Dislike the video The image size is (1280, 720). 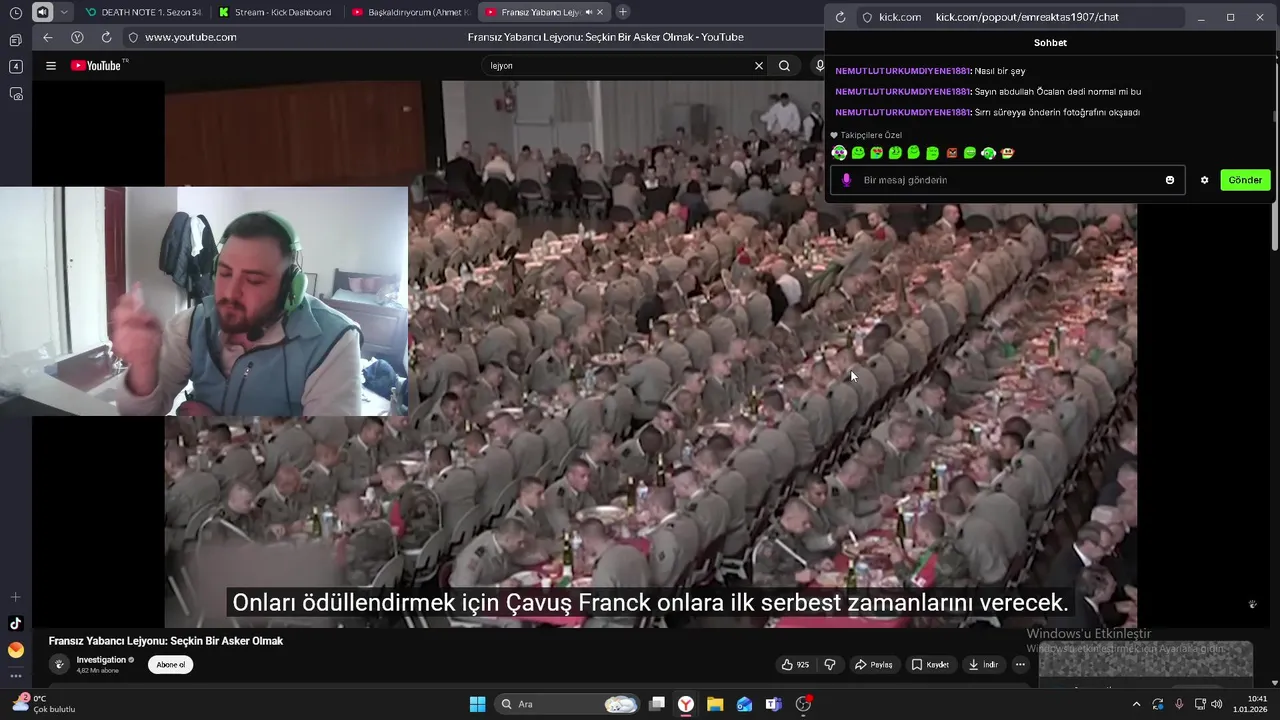pyautogui.click(x=829, y=665)
